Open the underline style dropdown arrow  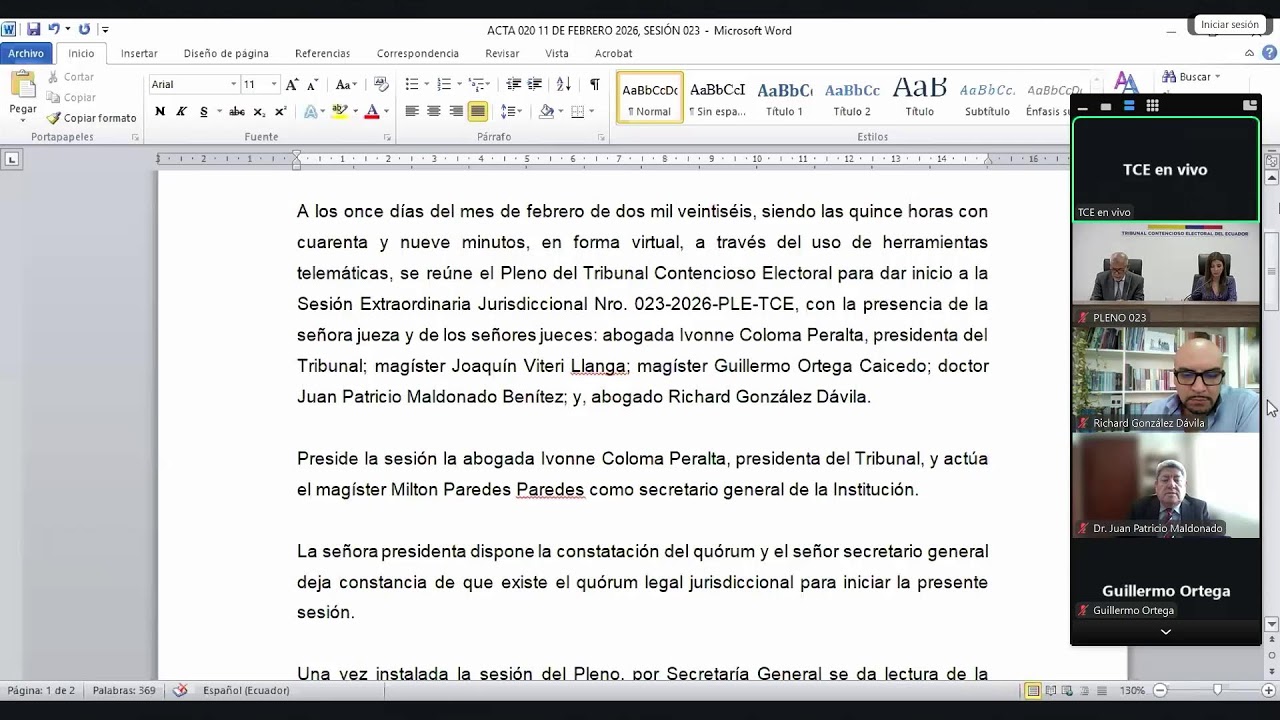[x=218, y=112]
